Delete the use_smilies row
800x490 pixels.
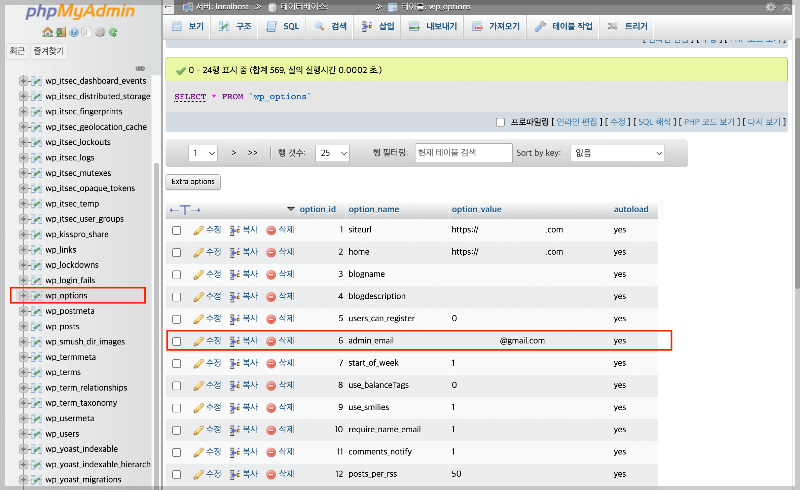tap(281, 408)
